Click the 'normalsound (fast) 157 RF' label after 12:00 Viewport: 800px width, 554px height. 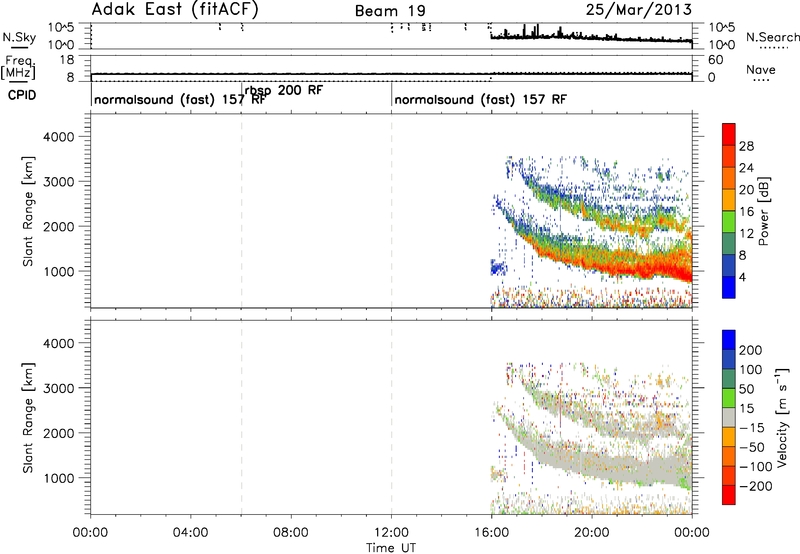480,99
